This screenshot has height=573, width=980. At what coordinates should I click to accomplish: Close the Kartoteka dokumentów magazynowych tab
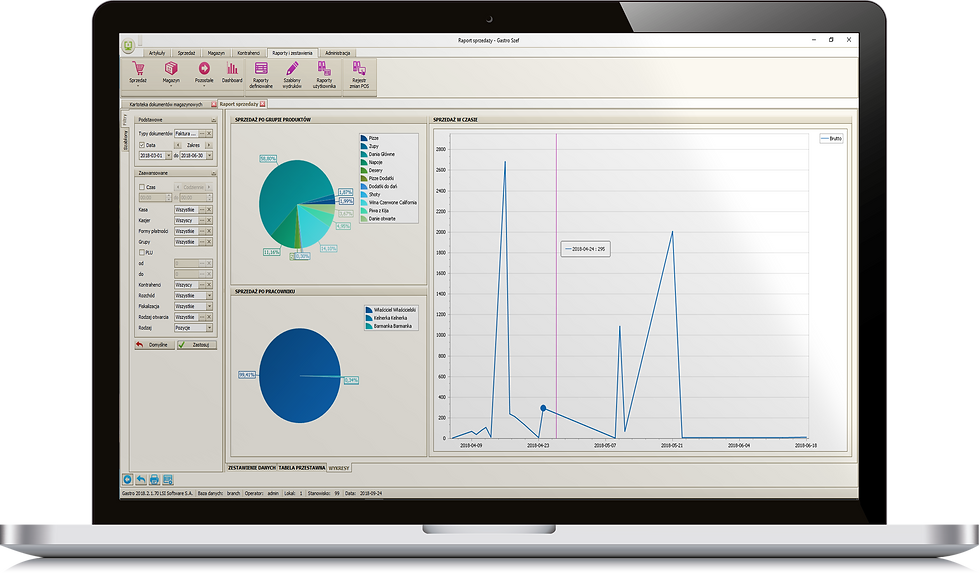pos(214,104)
